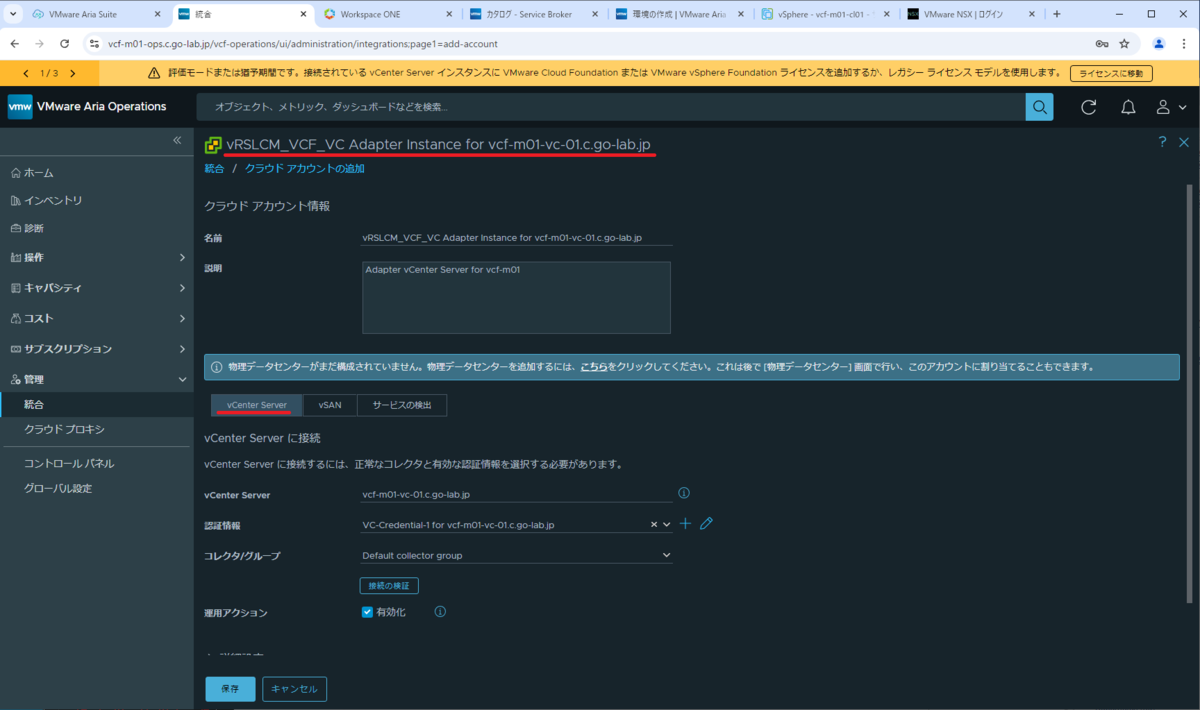The image size is (1200, 710).
Task: Switch to the vSAN tab
Action: click(x=330, y=405)
